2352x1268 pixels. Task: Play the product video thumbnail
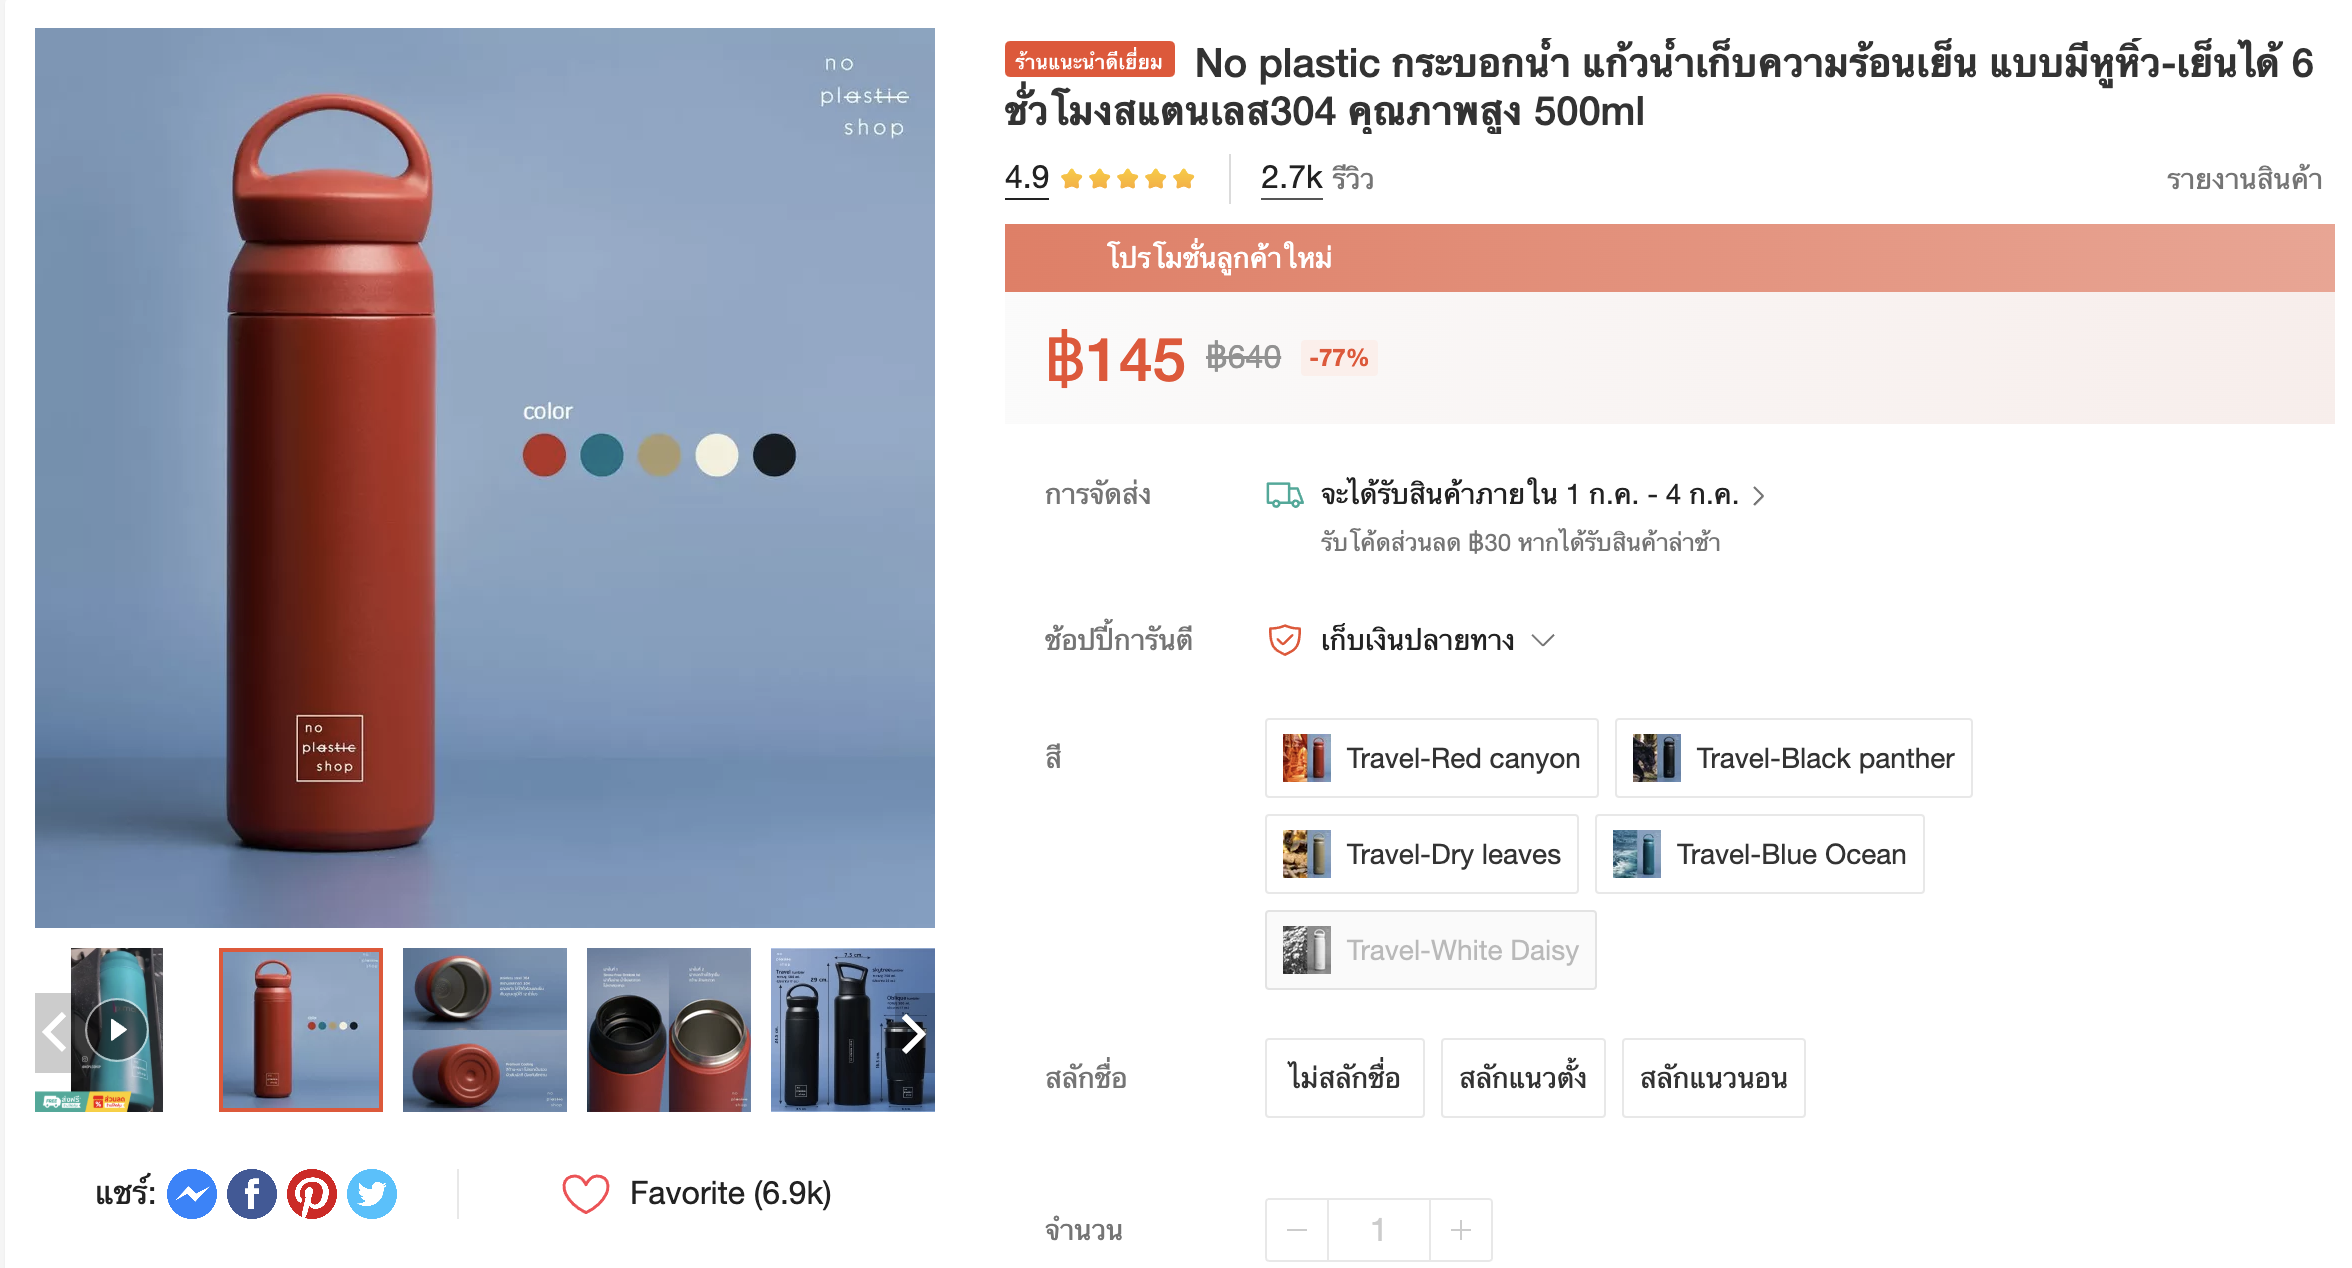pyautogui.click(x=117, y=1030)
